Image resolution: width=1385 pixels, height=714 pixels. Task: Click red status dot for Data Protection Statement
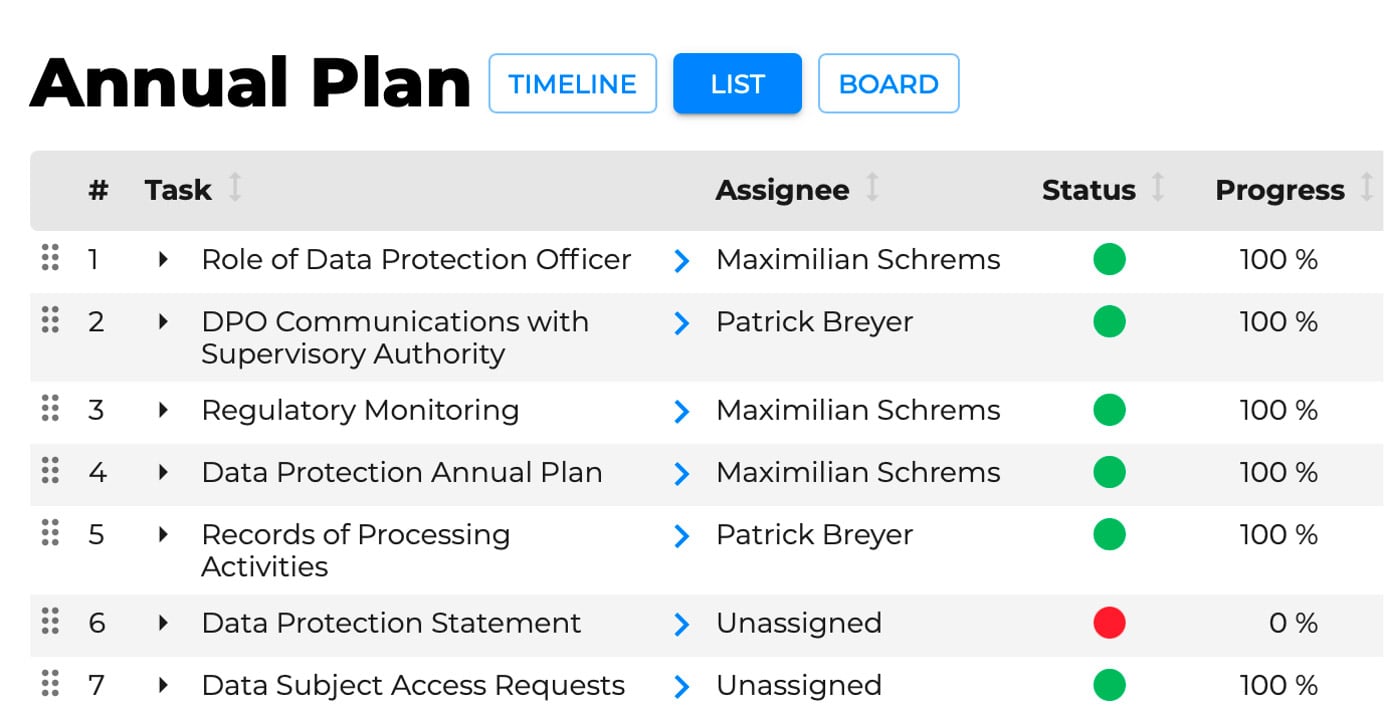tap(1109, 623)
